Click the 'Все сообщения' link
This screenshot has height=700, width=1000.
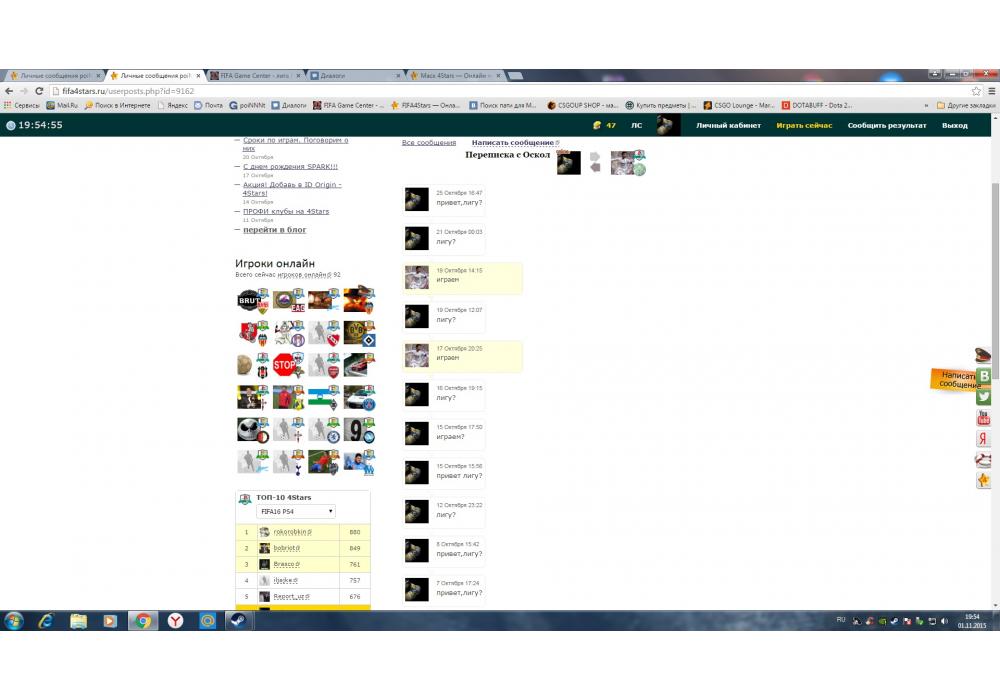(x=428, y=143)
